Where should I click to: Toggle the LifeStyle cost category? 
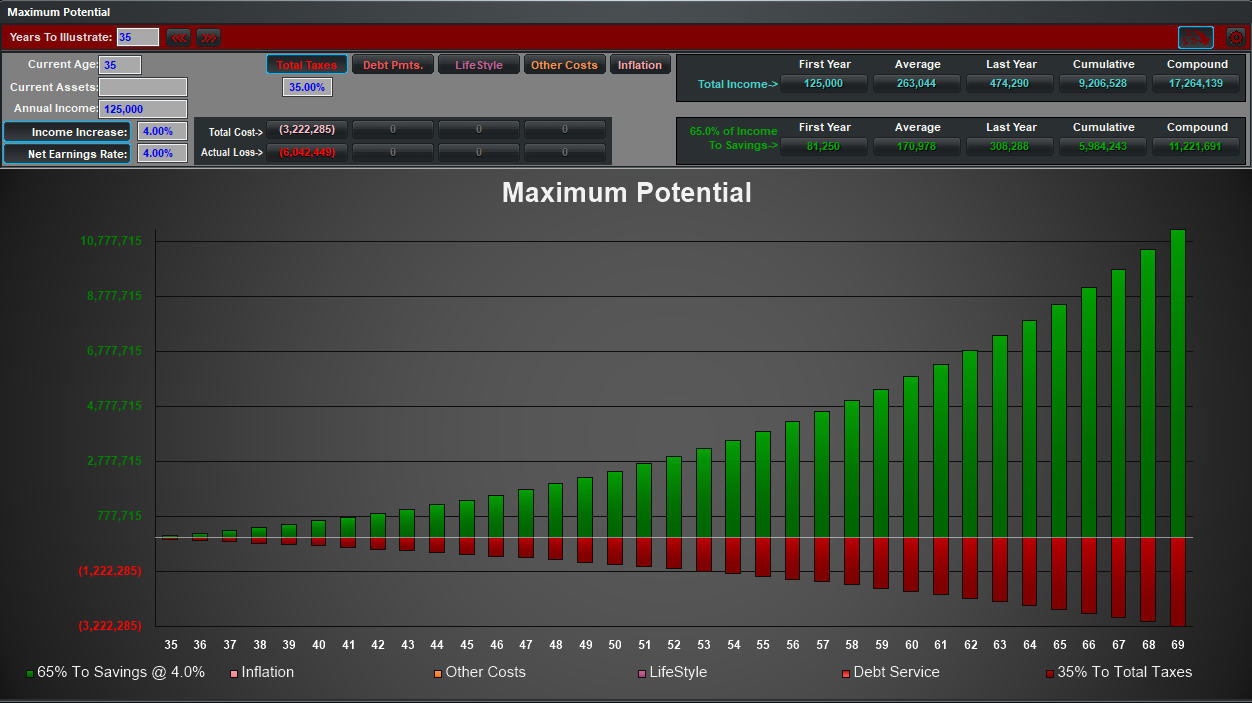click(x=479, y=65)
